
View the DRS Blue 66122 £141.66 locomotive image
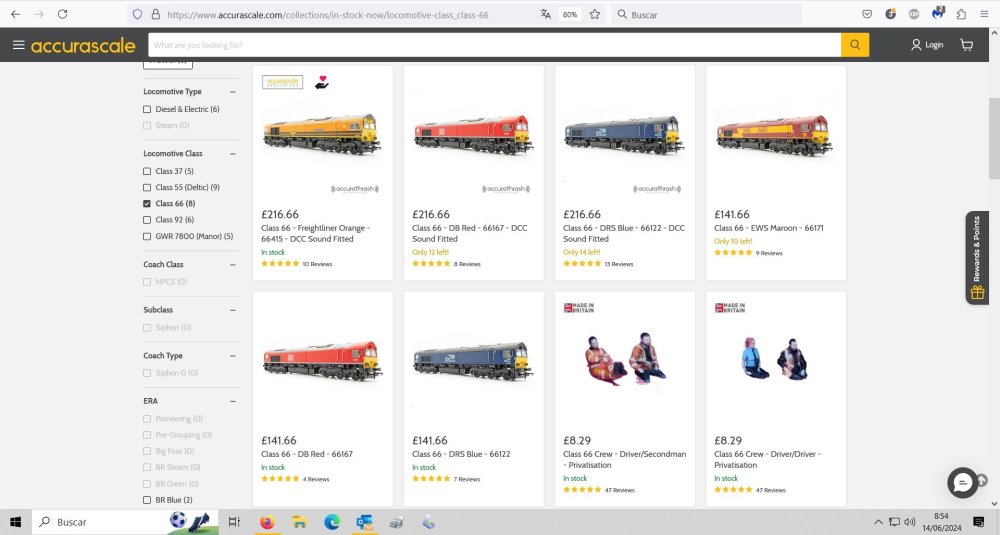click(473, 361)
